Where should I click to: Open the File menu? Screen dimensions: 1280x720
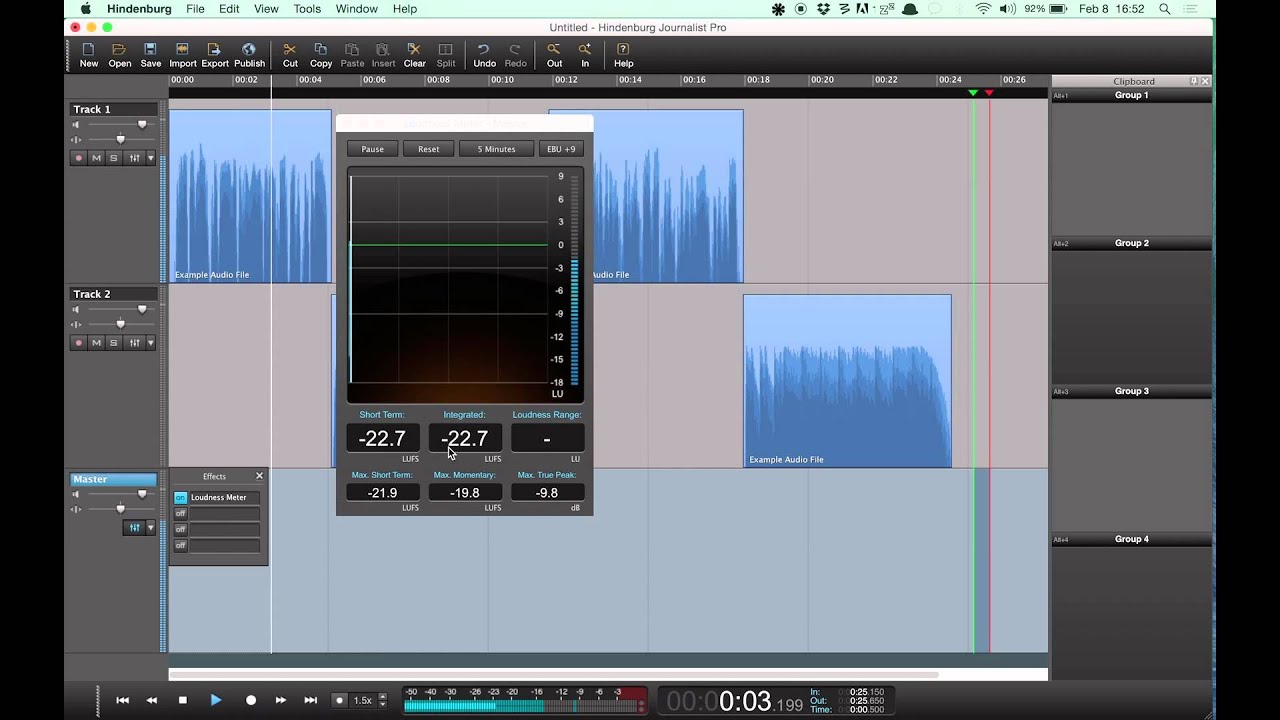(195, 9)
